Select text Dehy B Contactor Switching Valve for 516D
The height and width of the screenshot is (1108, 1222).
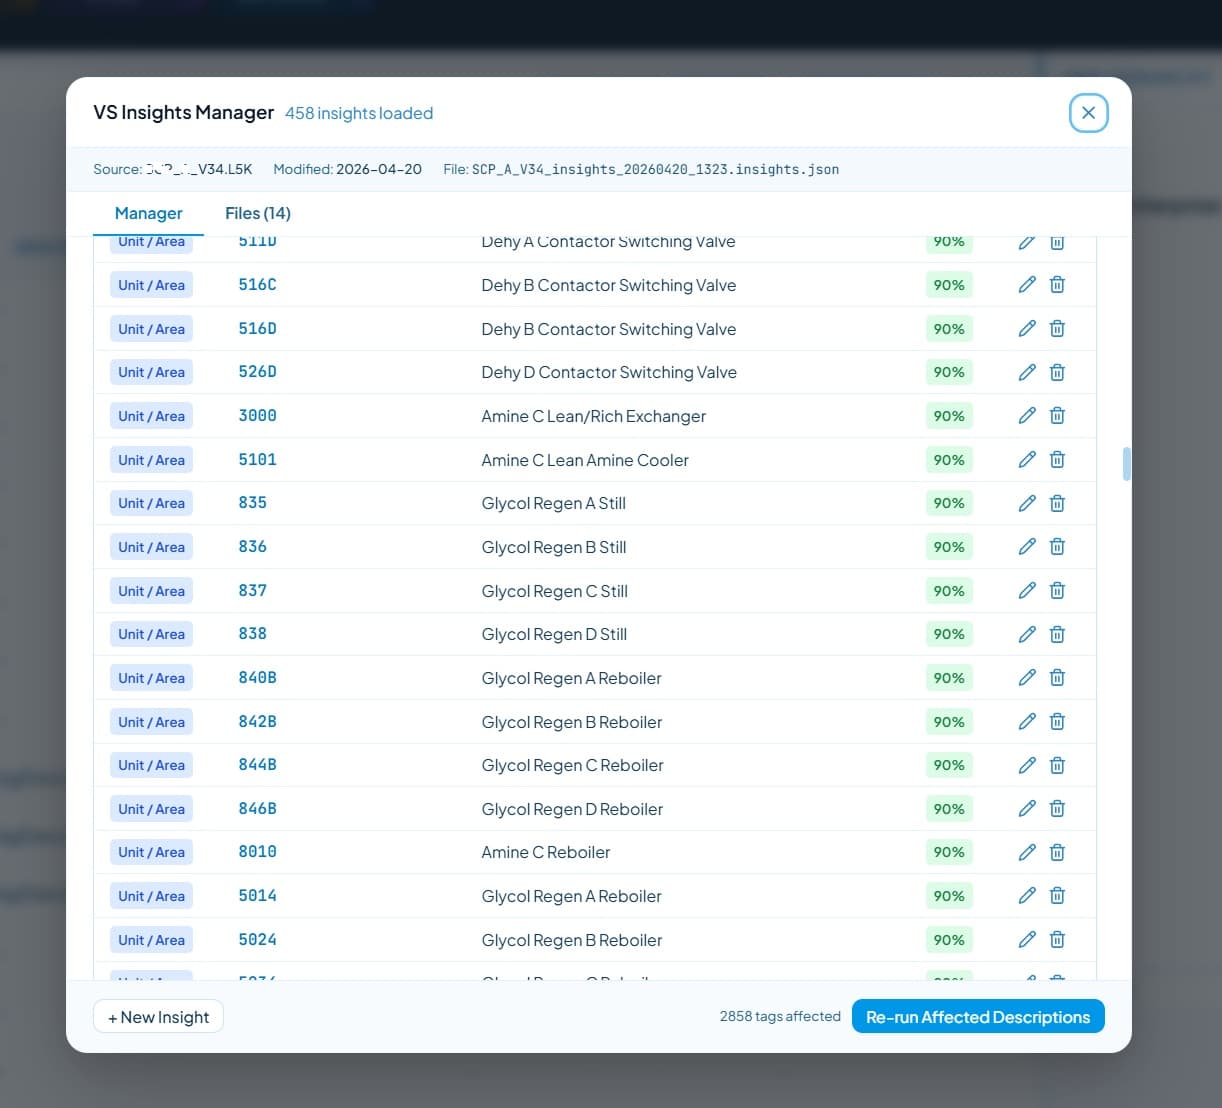[608, 329]
